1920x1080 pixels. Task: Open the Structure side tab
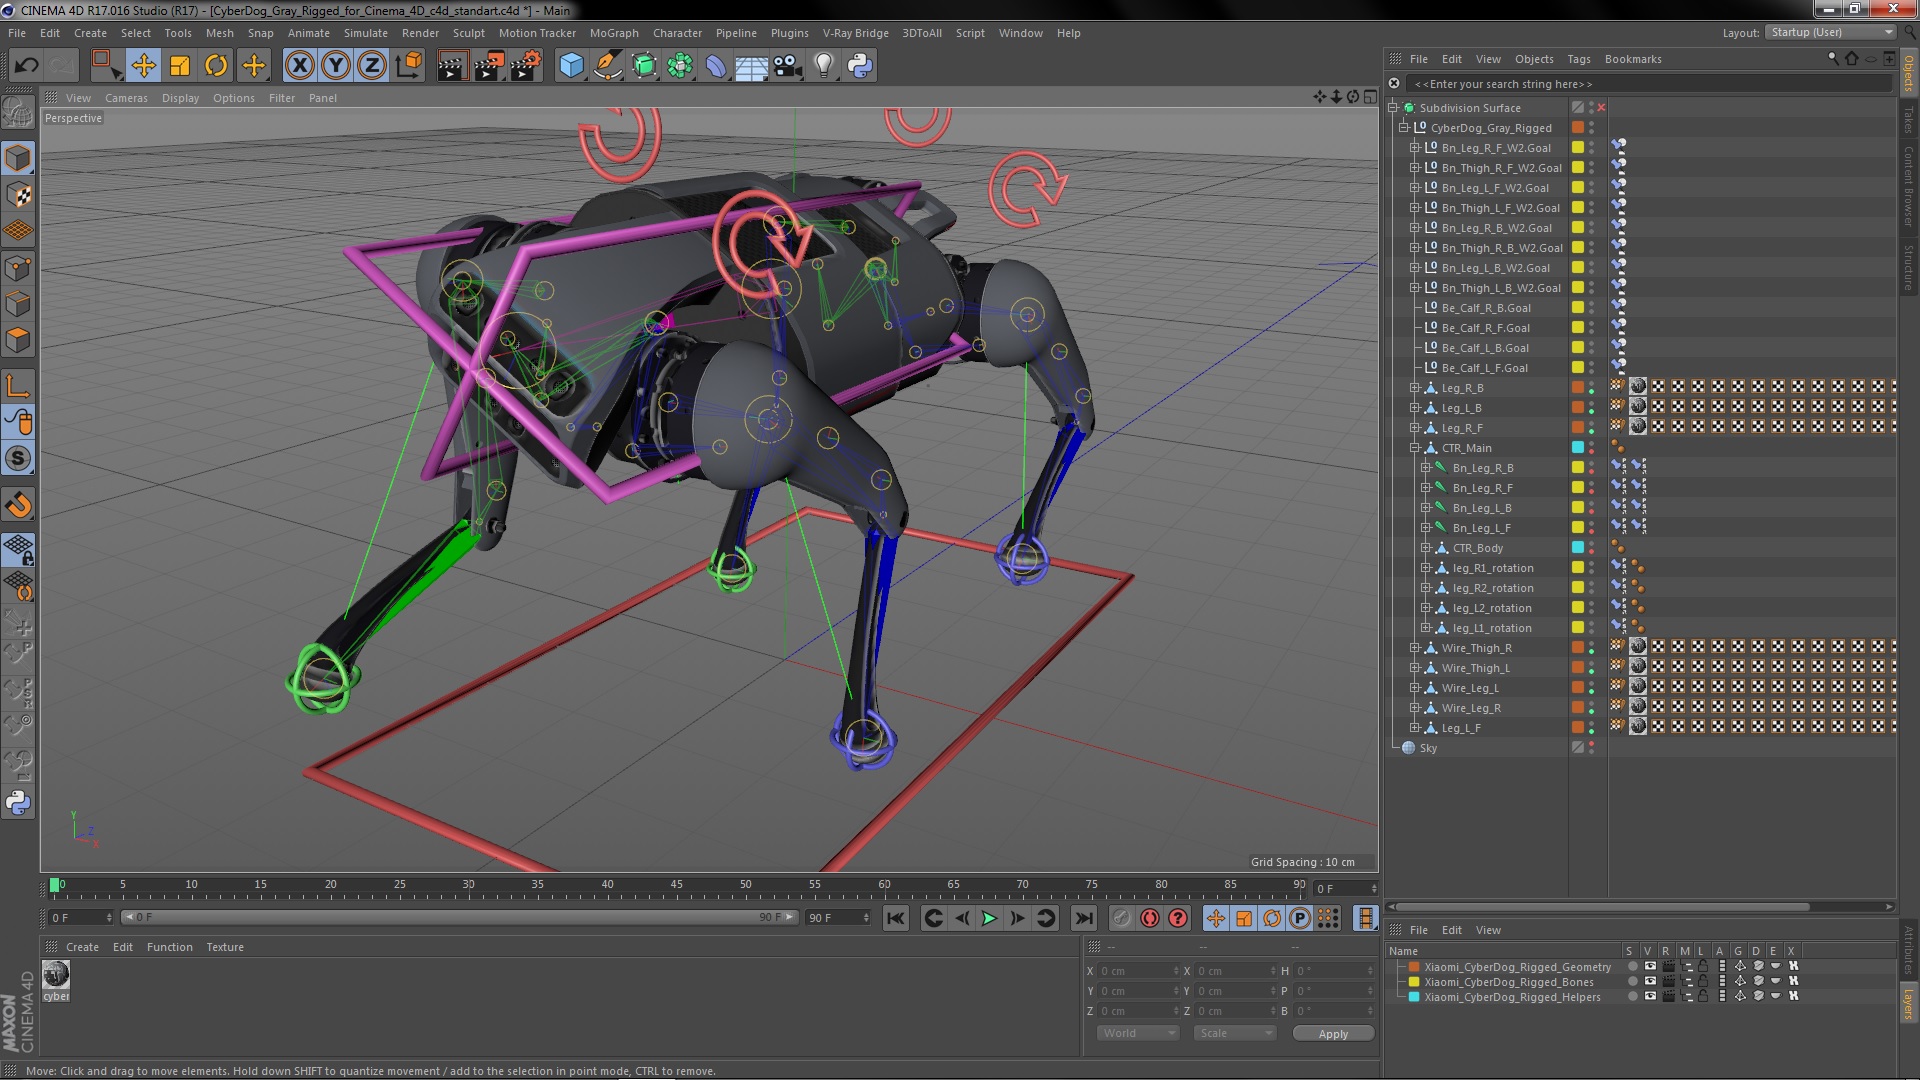point(1909,267)
